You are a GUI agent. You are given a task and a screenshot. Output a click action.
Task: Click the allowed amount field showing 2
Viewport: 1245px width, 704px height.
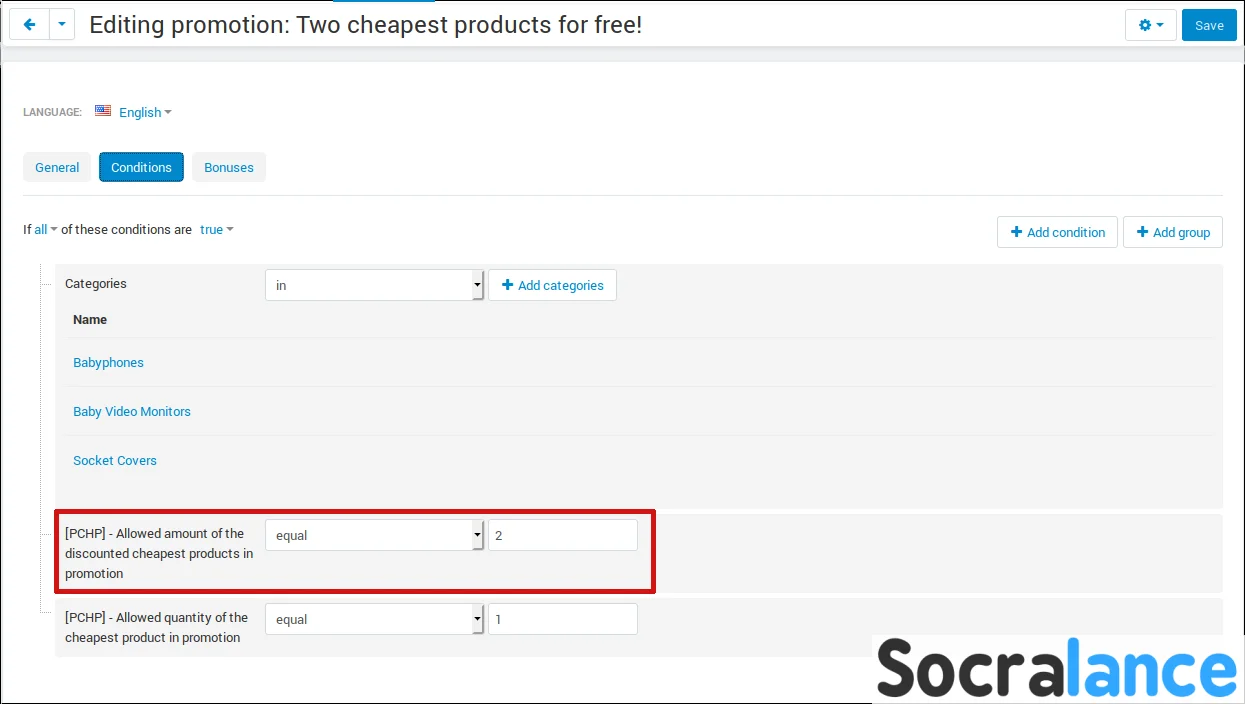562,535
